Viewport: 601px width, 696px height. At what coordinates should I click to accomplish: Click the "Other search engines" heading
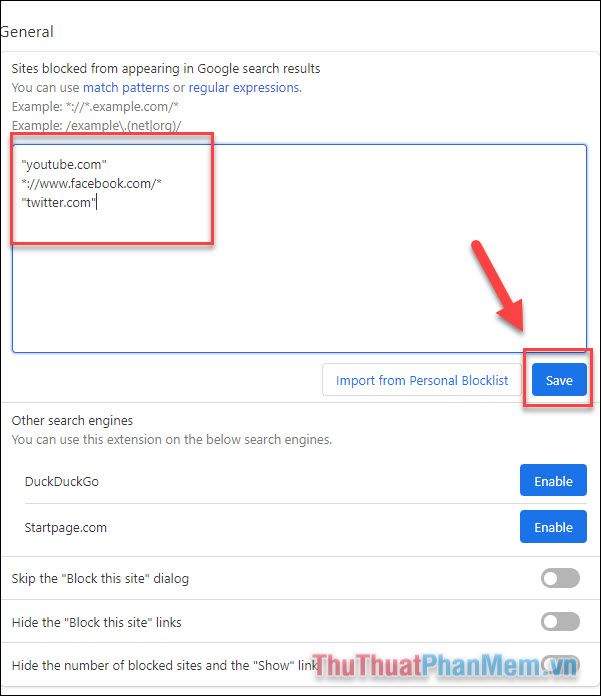[72, 420]
